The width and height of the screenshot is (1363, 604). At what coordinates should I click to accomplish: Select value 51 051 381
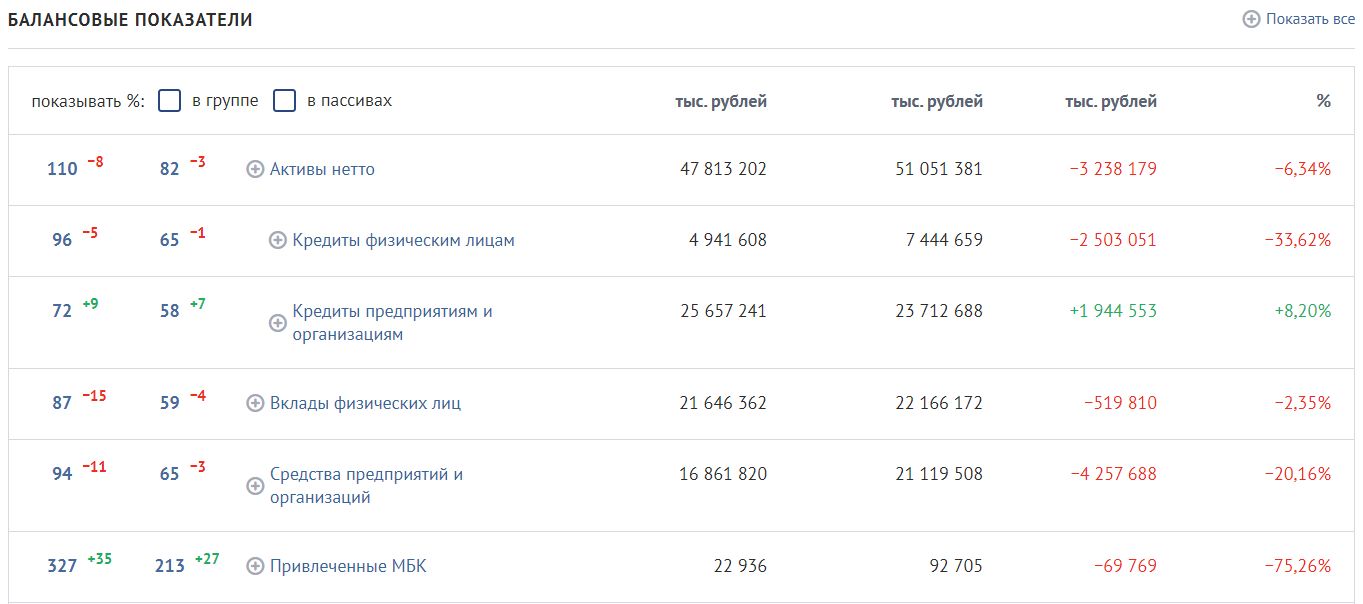pos(939,169)
